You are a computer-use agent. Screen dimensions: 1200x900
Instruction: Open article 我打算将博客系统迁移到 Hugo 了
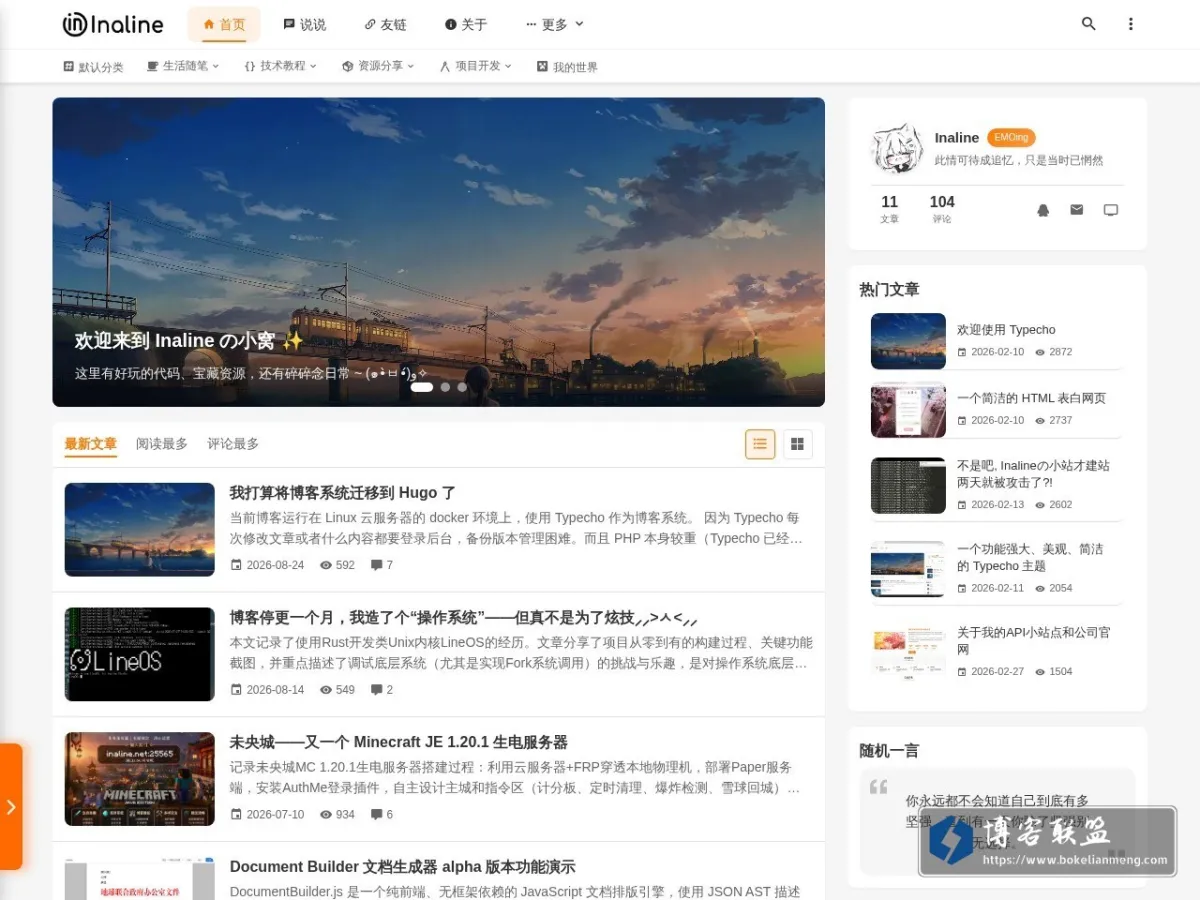pyautogui.click(x=343, y=493)
